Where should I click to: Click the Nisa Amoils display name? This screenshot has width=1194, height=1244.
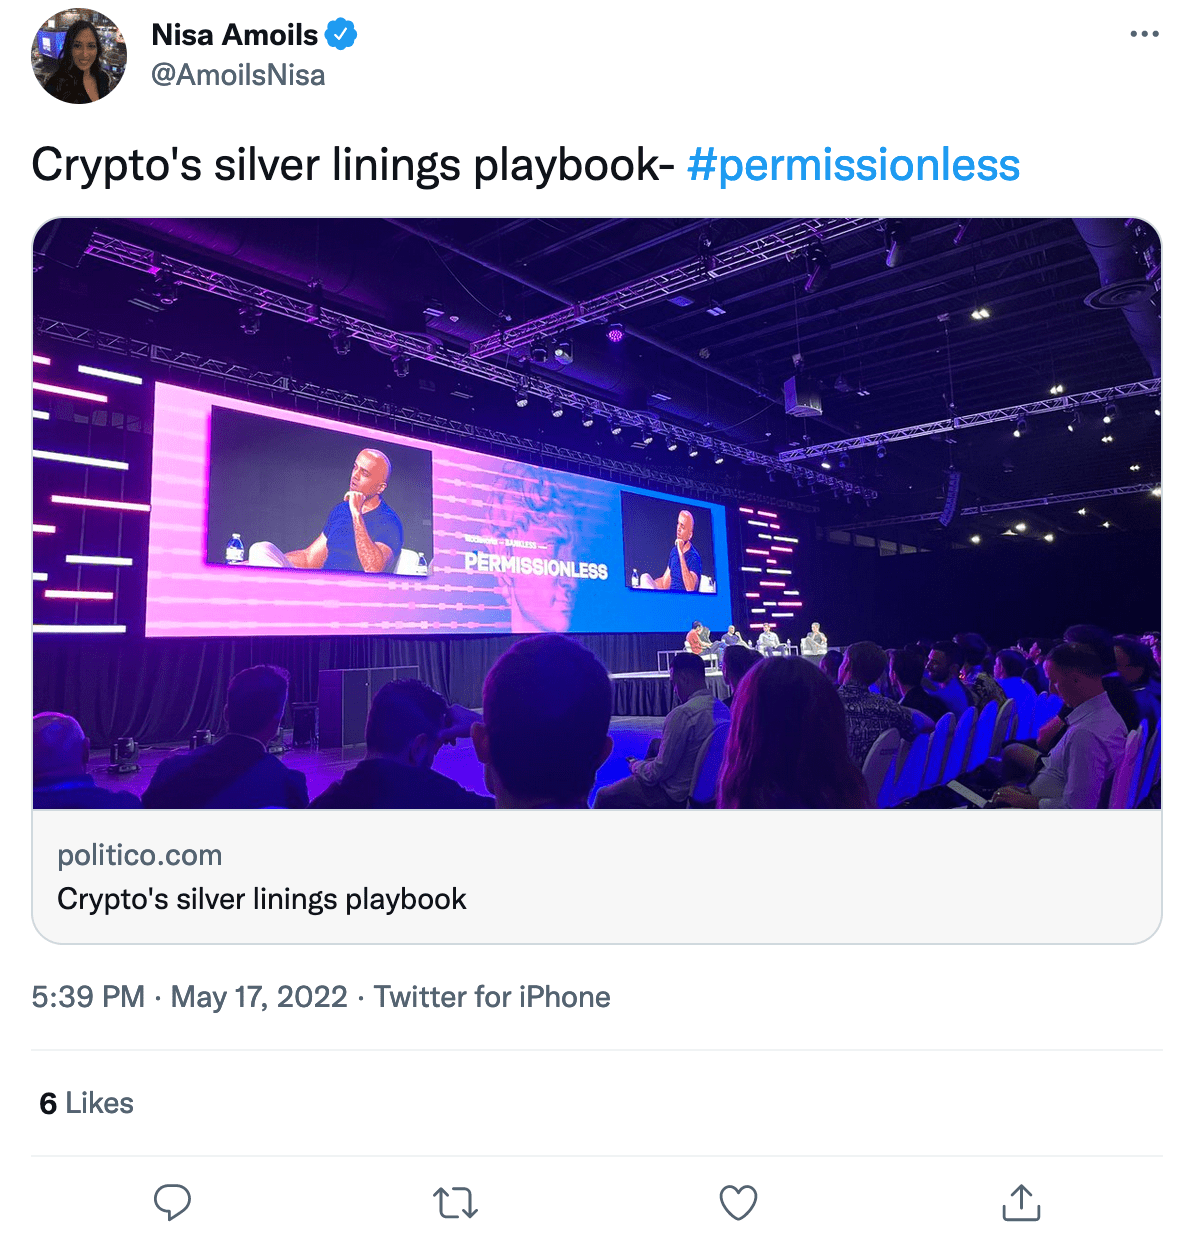(x=235, y=35)
